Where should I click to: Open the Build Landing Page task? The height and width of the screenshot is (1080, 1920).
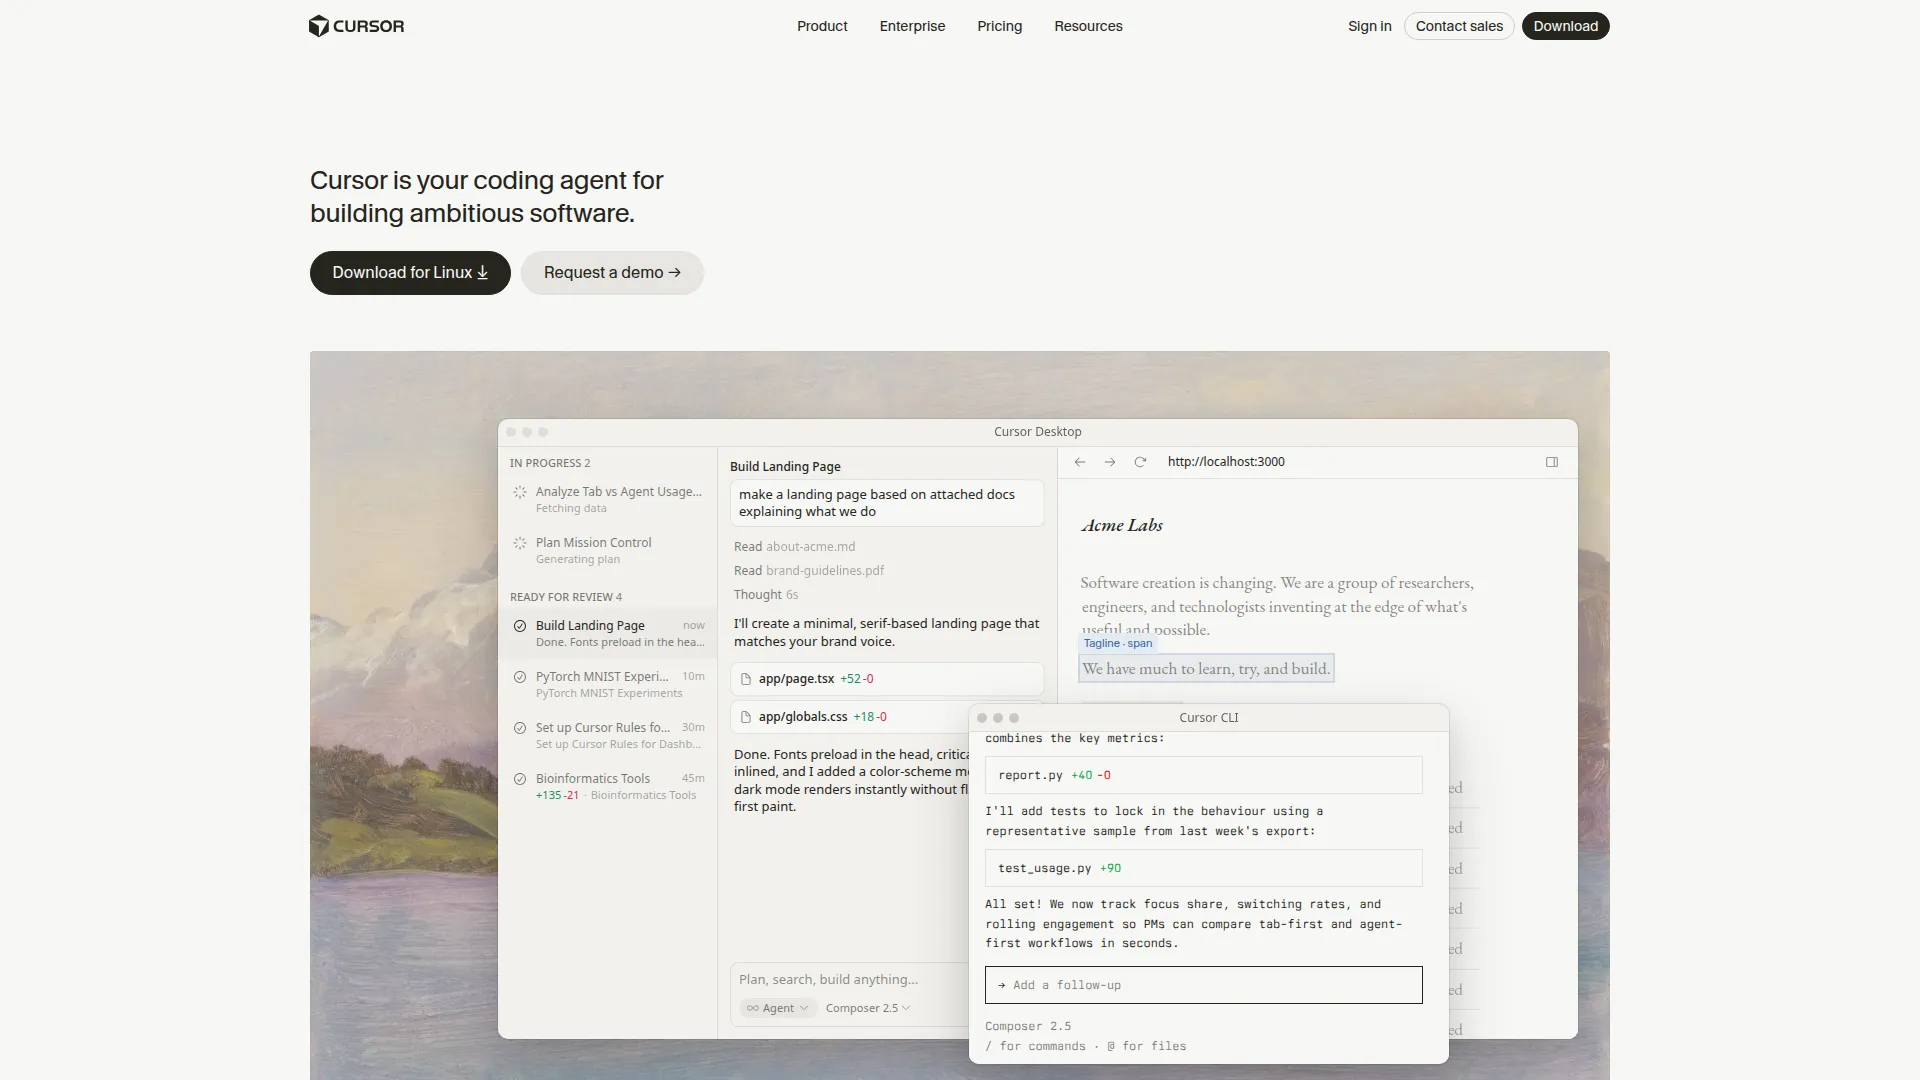pyautogui.click(x=608, y=633)
